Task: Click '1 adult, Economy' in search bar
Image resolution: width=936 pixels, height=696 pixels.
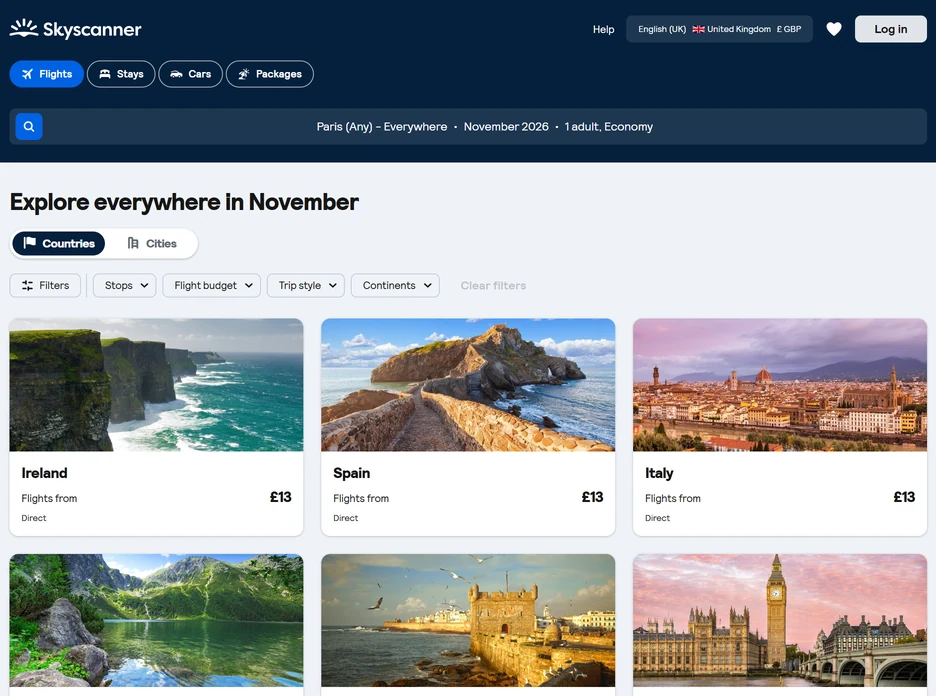Action: point(609,127)
